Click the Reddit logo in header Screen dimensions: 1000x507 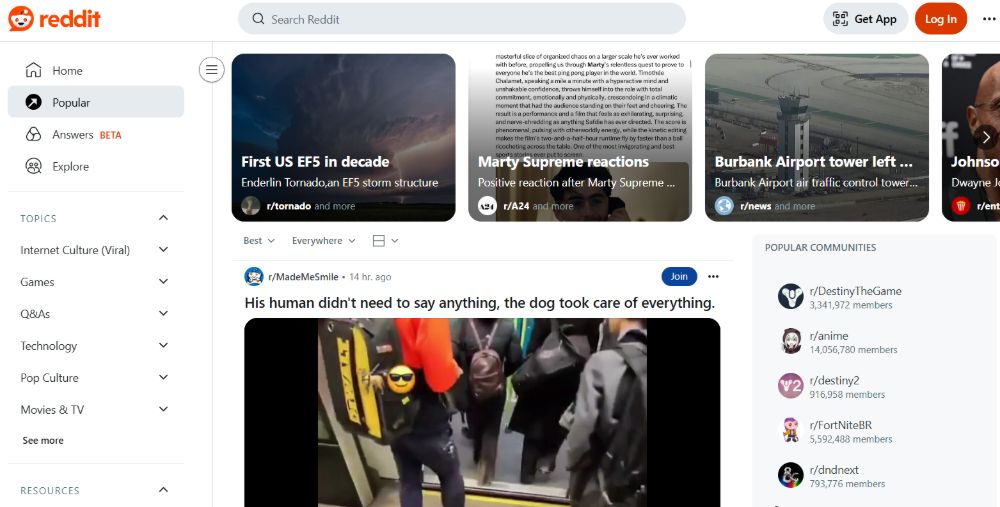coord(54,19)
